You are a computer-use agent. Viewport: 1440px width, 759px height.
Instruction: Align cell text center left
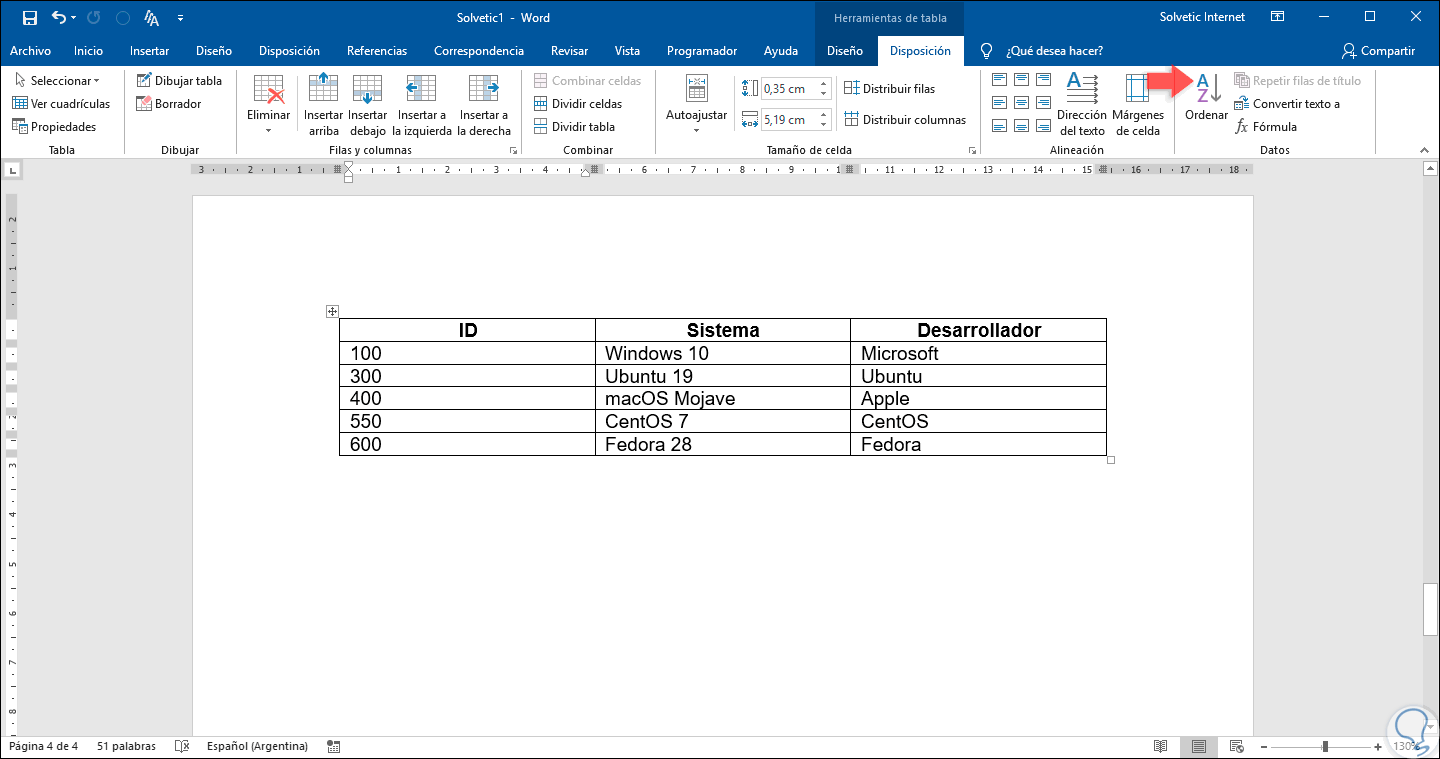pyautogui.click(x=1000, y=102)
